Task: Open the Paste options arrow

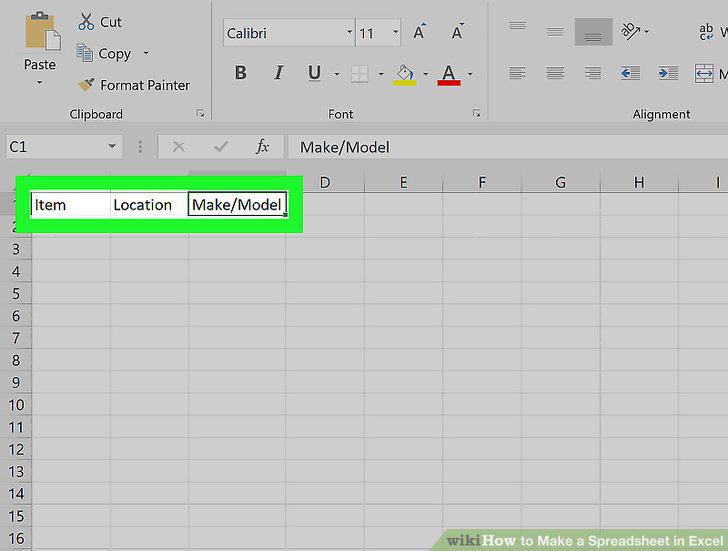Action: coord(39,83)
